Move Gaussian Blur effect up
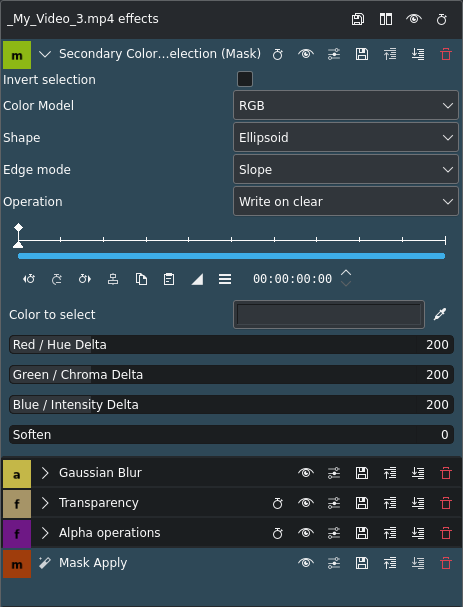Screen dimensions: 463x607 390,473
